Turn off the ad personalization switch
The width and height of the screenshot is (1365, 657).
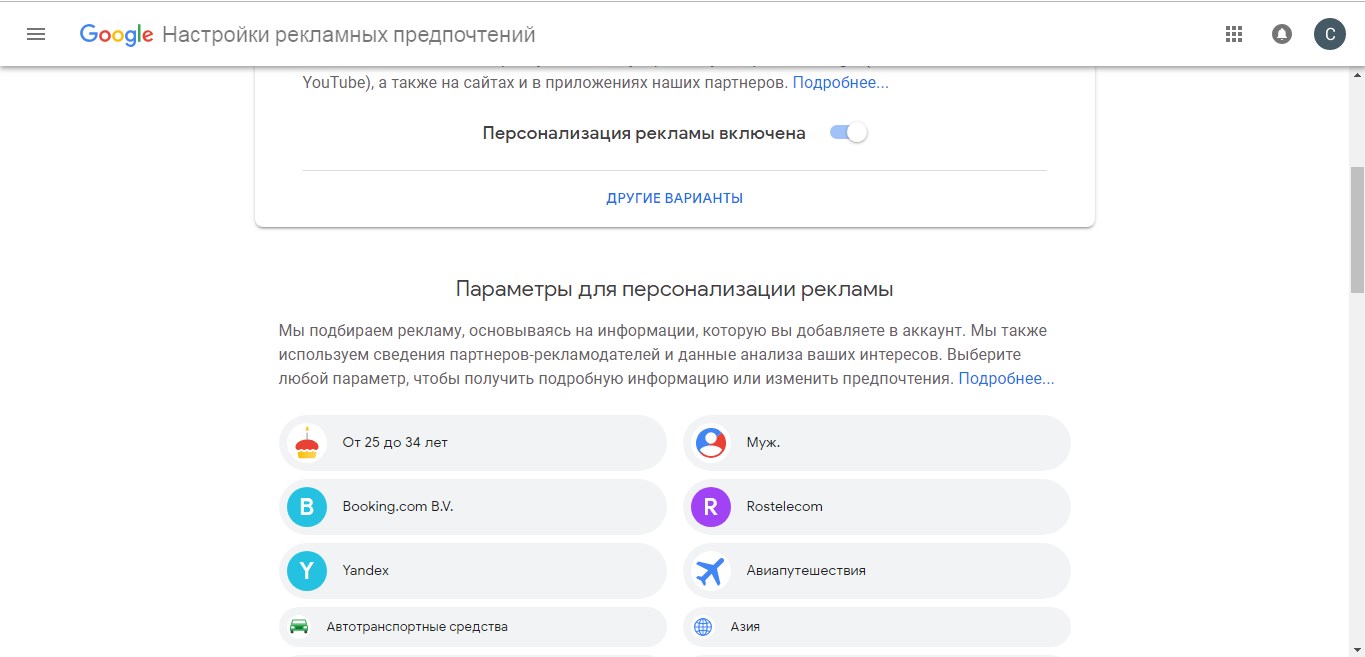coord(848,133)
